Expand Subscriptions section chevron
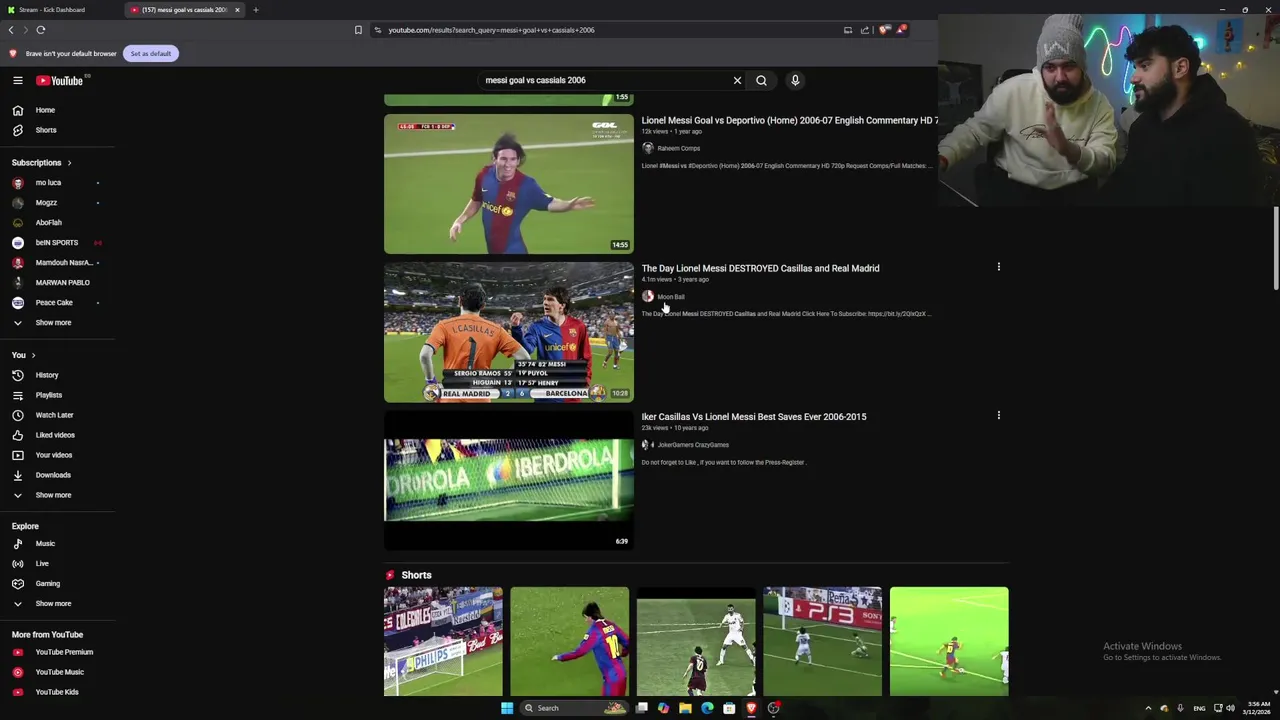This screenshot has height=720, width=1280. [x=69, y=163]
